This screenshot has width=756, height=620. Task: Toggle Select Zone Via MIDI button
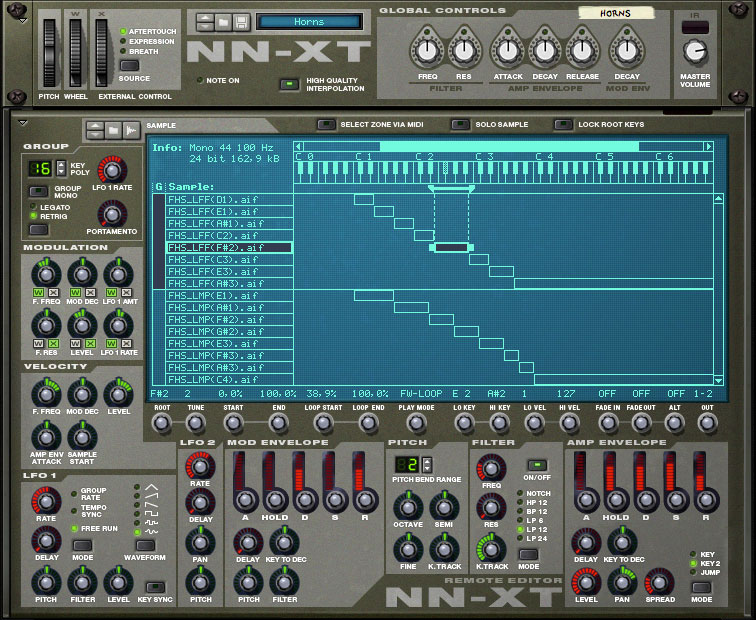click(326, 124)
